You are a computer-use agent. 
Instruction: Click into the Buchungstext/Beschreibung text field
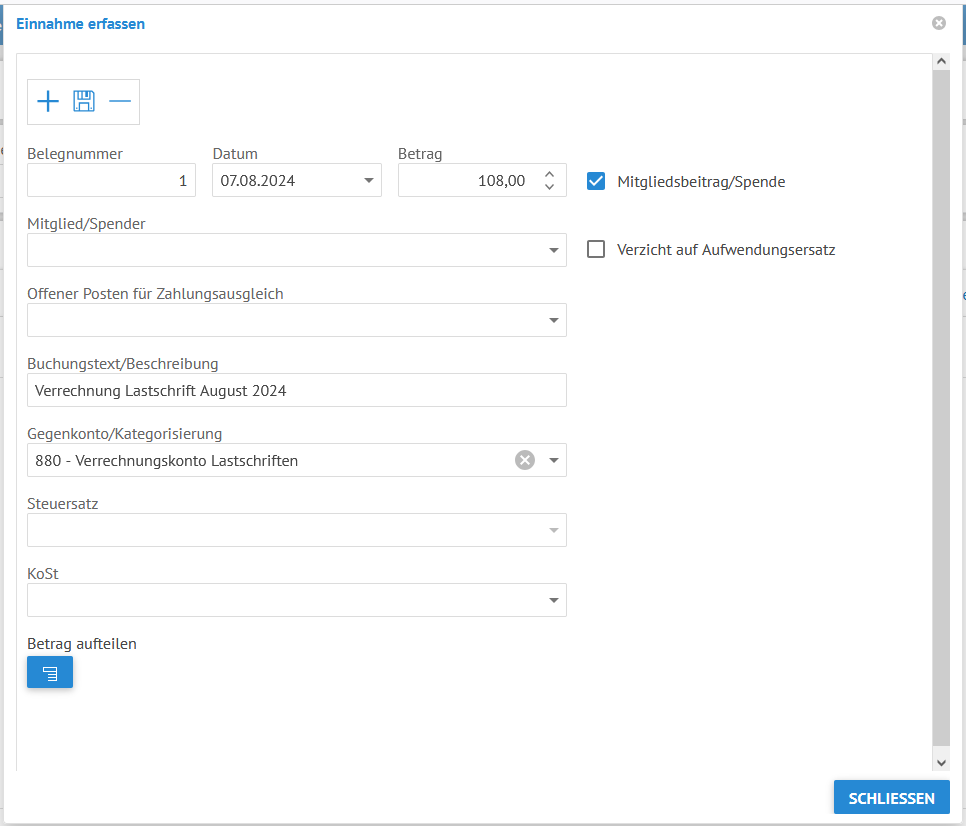[297, 391]
